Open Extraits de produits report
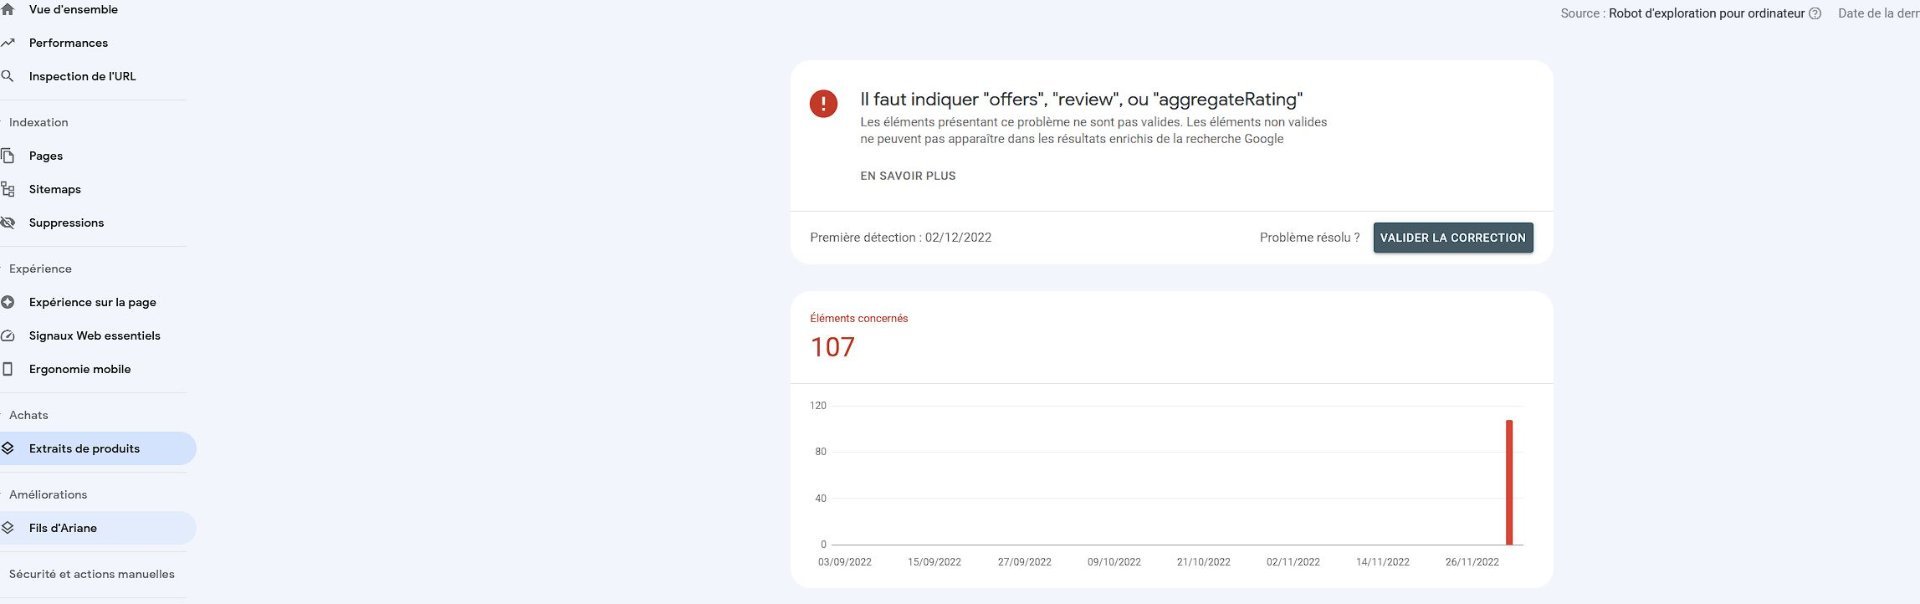The height and width of the screenshot is (604, 1920). (85, 449)
